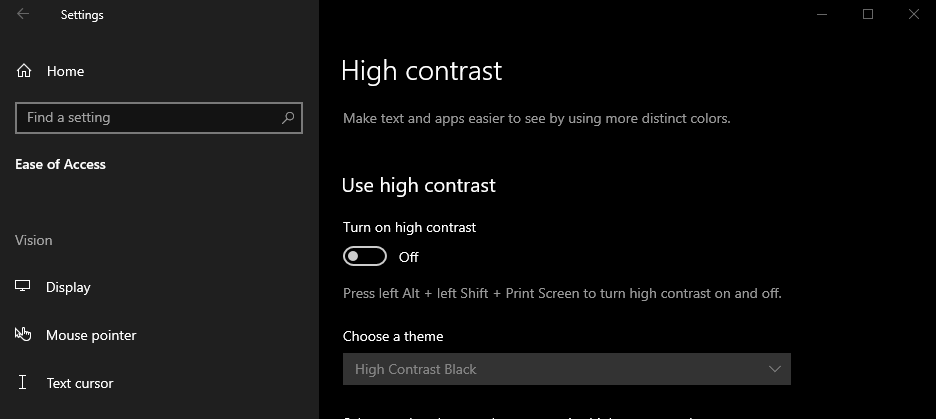Click the Home house icon

coord(24,71)
